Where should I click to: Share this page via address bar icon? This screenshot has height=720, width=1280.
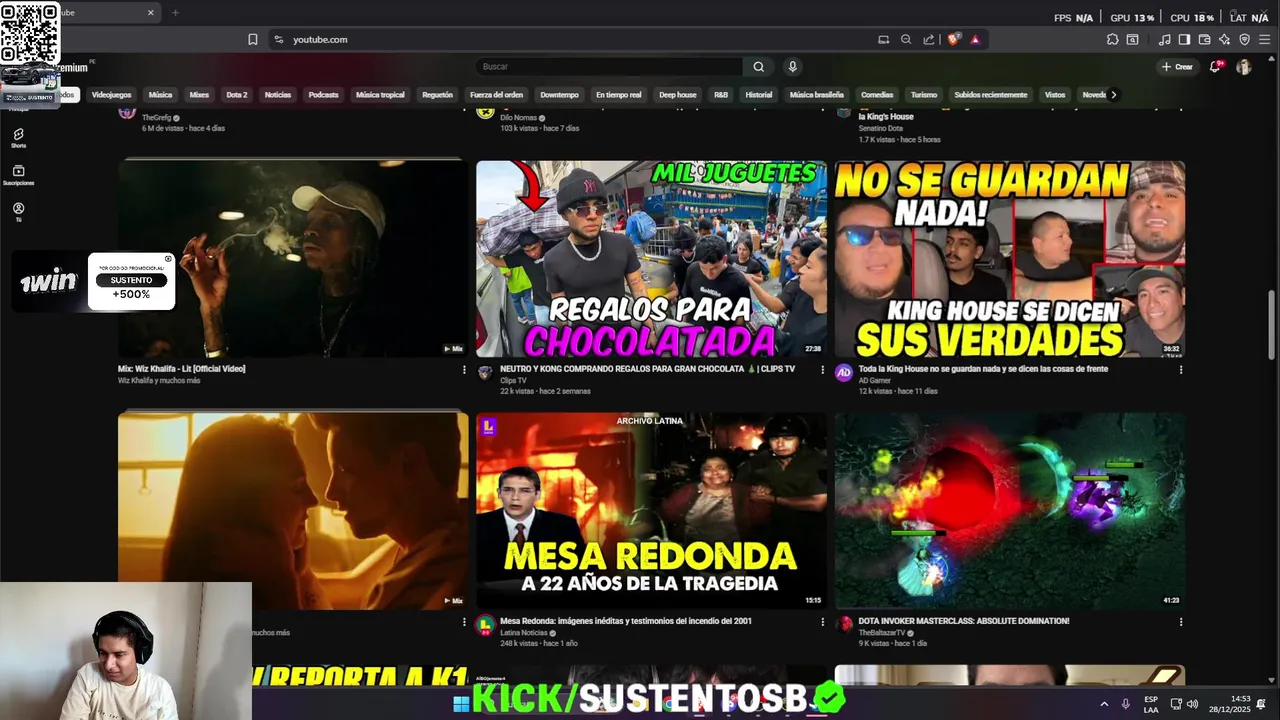[x=929, y=40]
